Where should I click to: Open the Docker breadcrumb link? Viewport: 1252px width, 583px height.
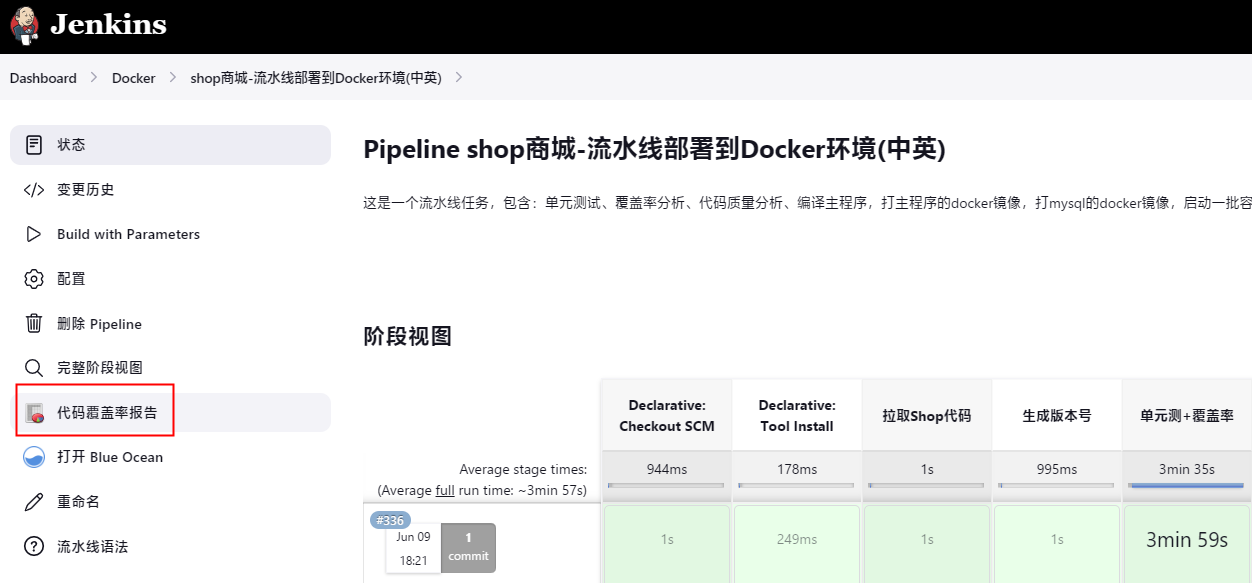click(x=134, y=78)
